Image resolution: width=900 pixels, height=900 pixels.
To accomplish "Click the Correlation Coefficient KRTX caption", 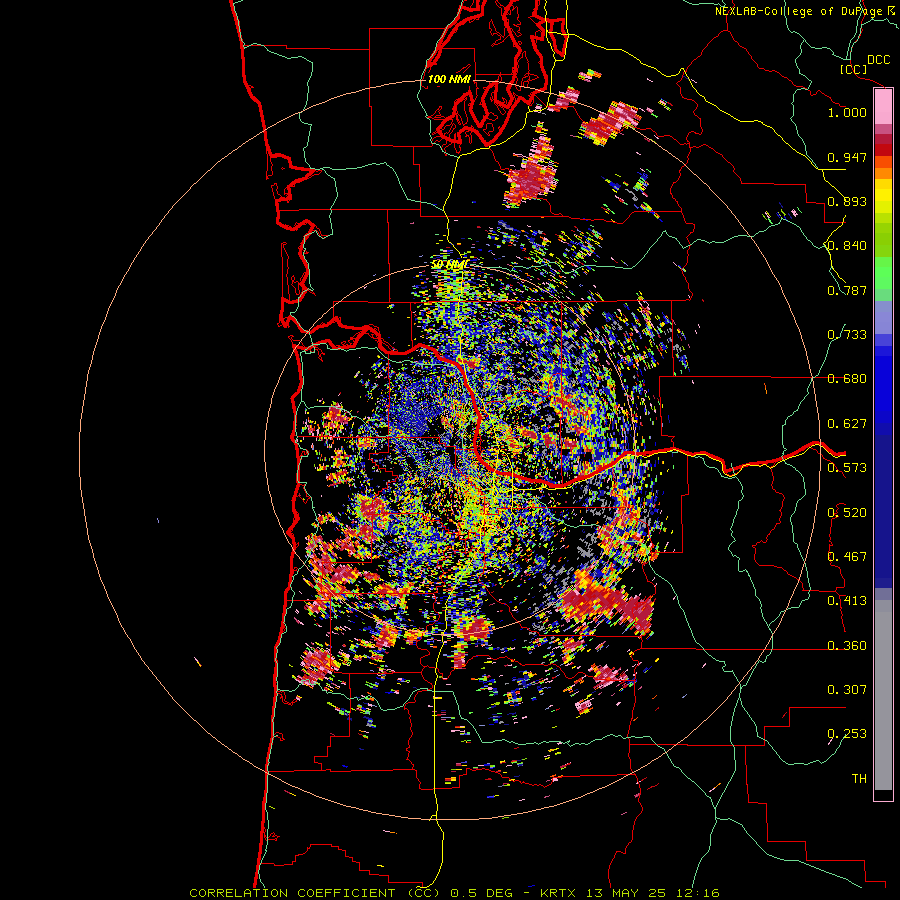I will [454, 893].
